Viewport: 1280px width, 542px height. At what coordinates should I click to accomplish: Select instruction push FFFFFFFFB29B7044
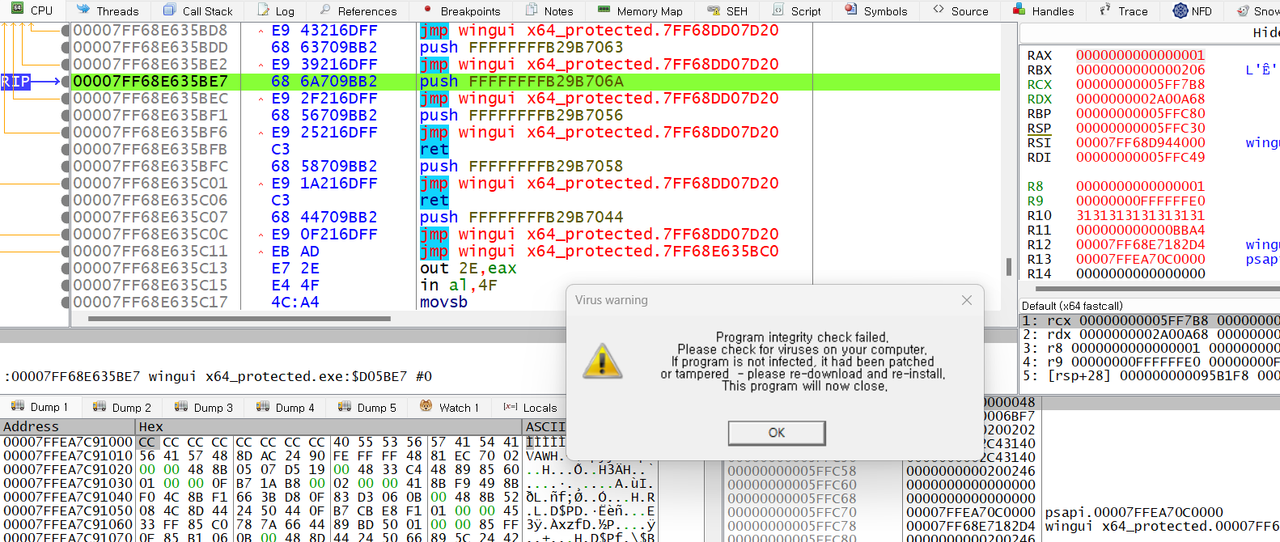point(522,218)
